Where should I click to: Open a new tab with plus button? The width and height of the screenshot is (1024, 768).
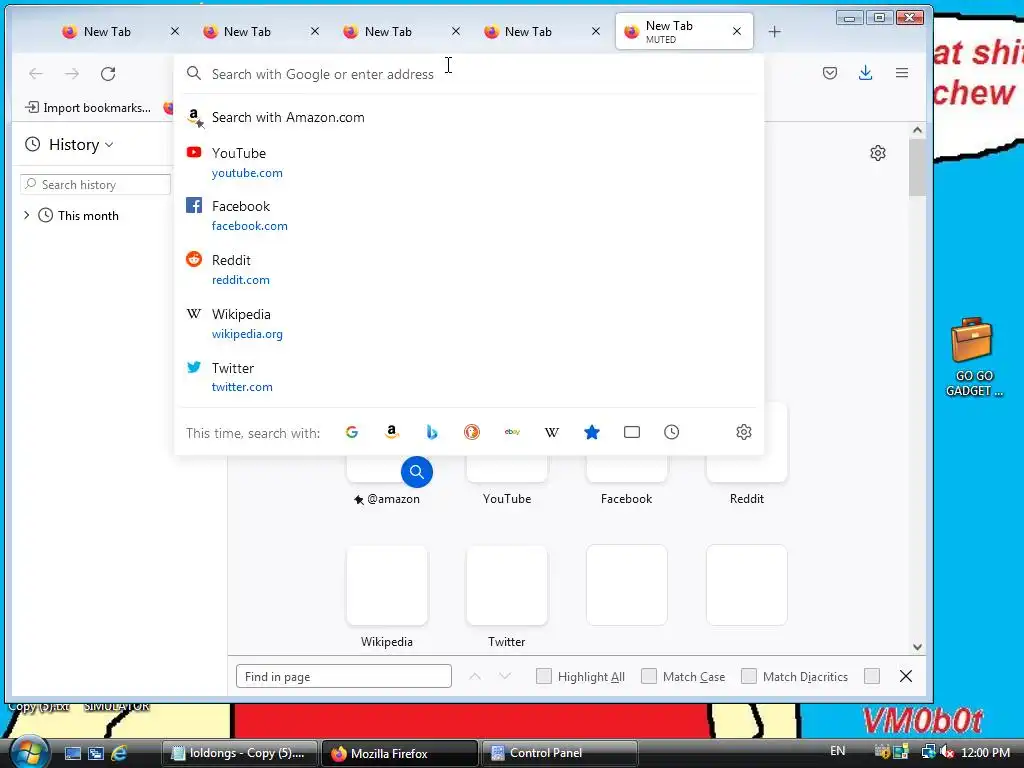tap(775, 31)
